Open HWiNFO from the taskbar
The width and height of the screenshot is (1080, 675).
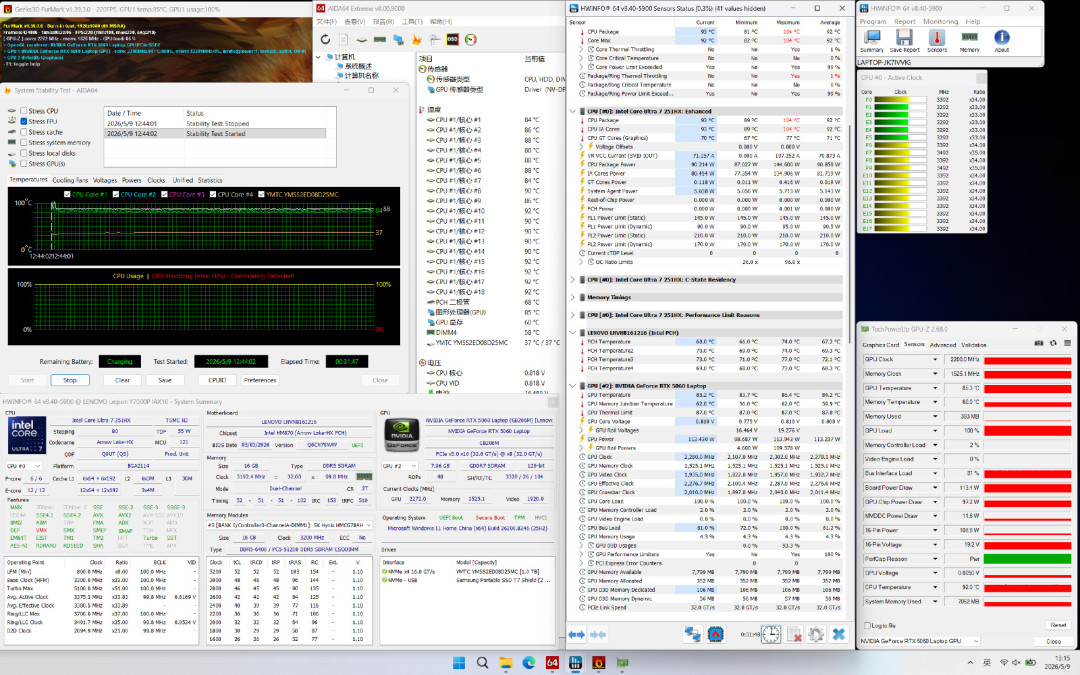575,663
